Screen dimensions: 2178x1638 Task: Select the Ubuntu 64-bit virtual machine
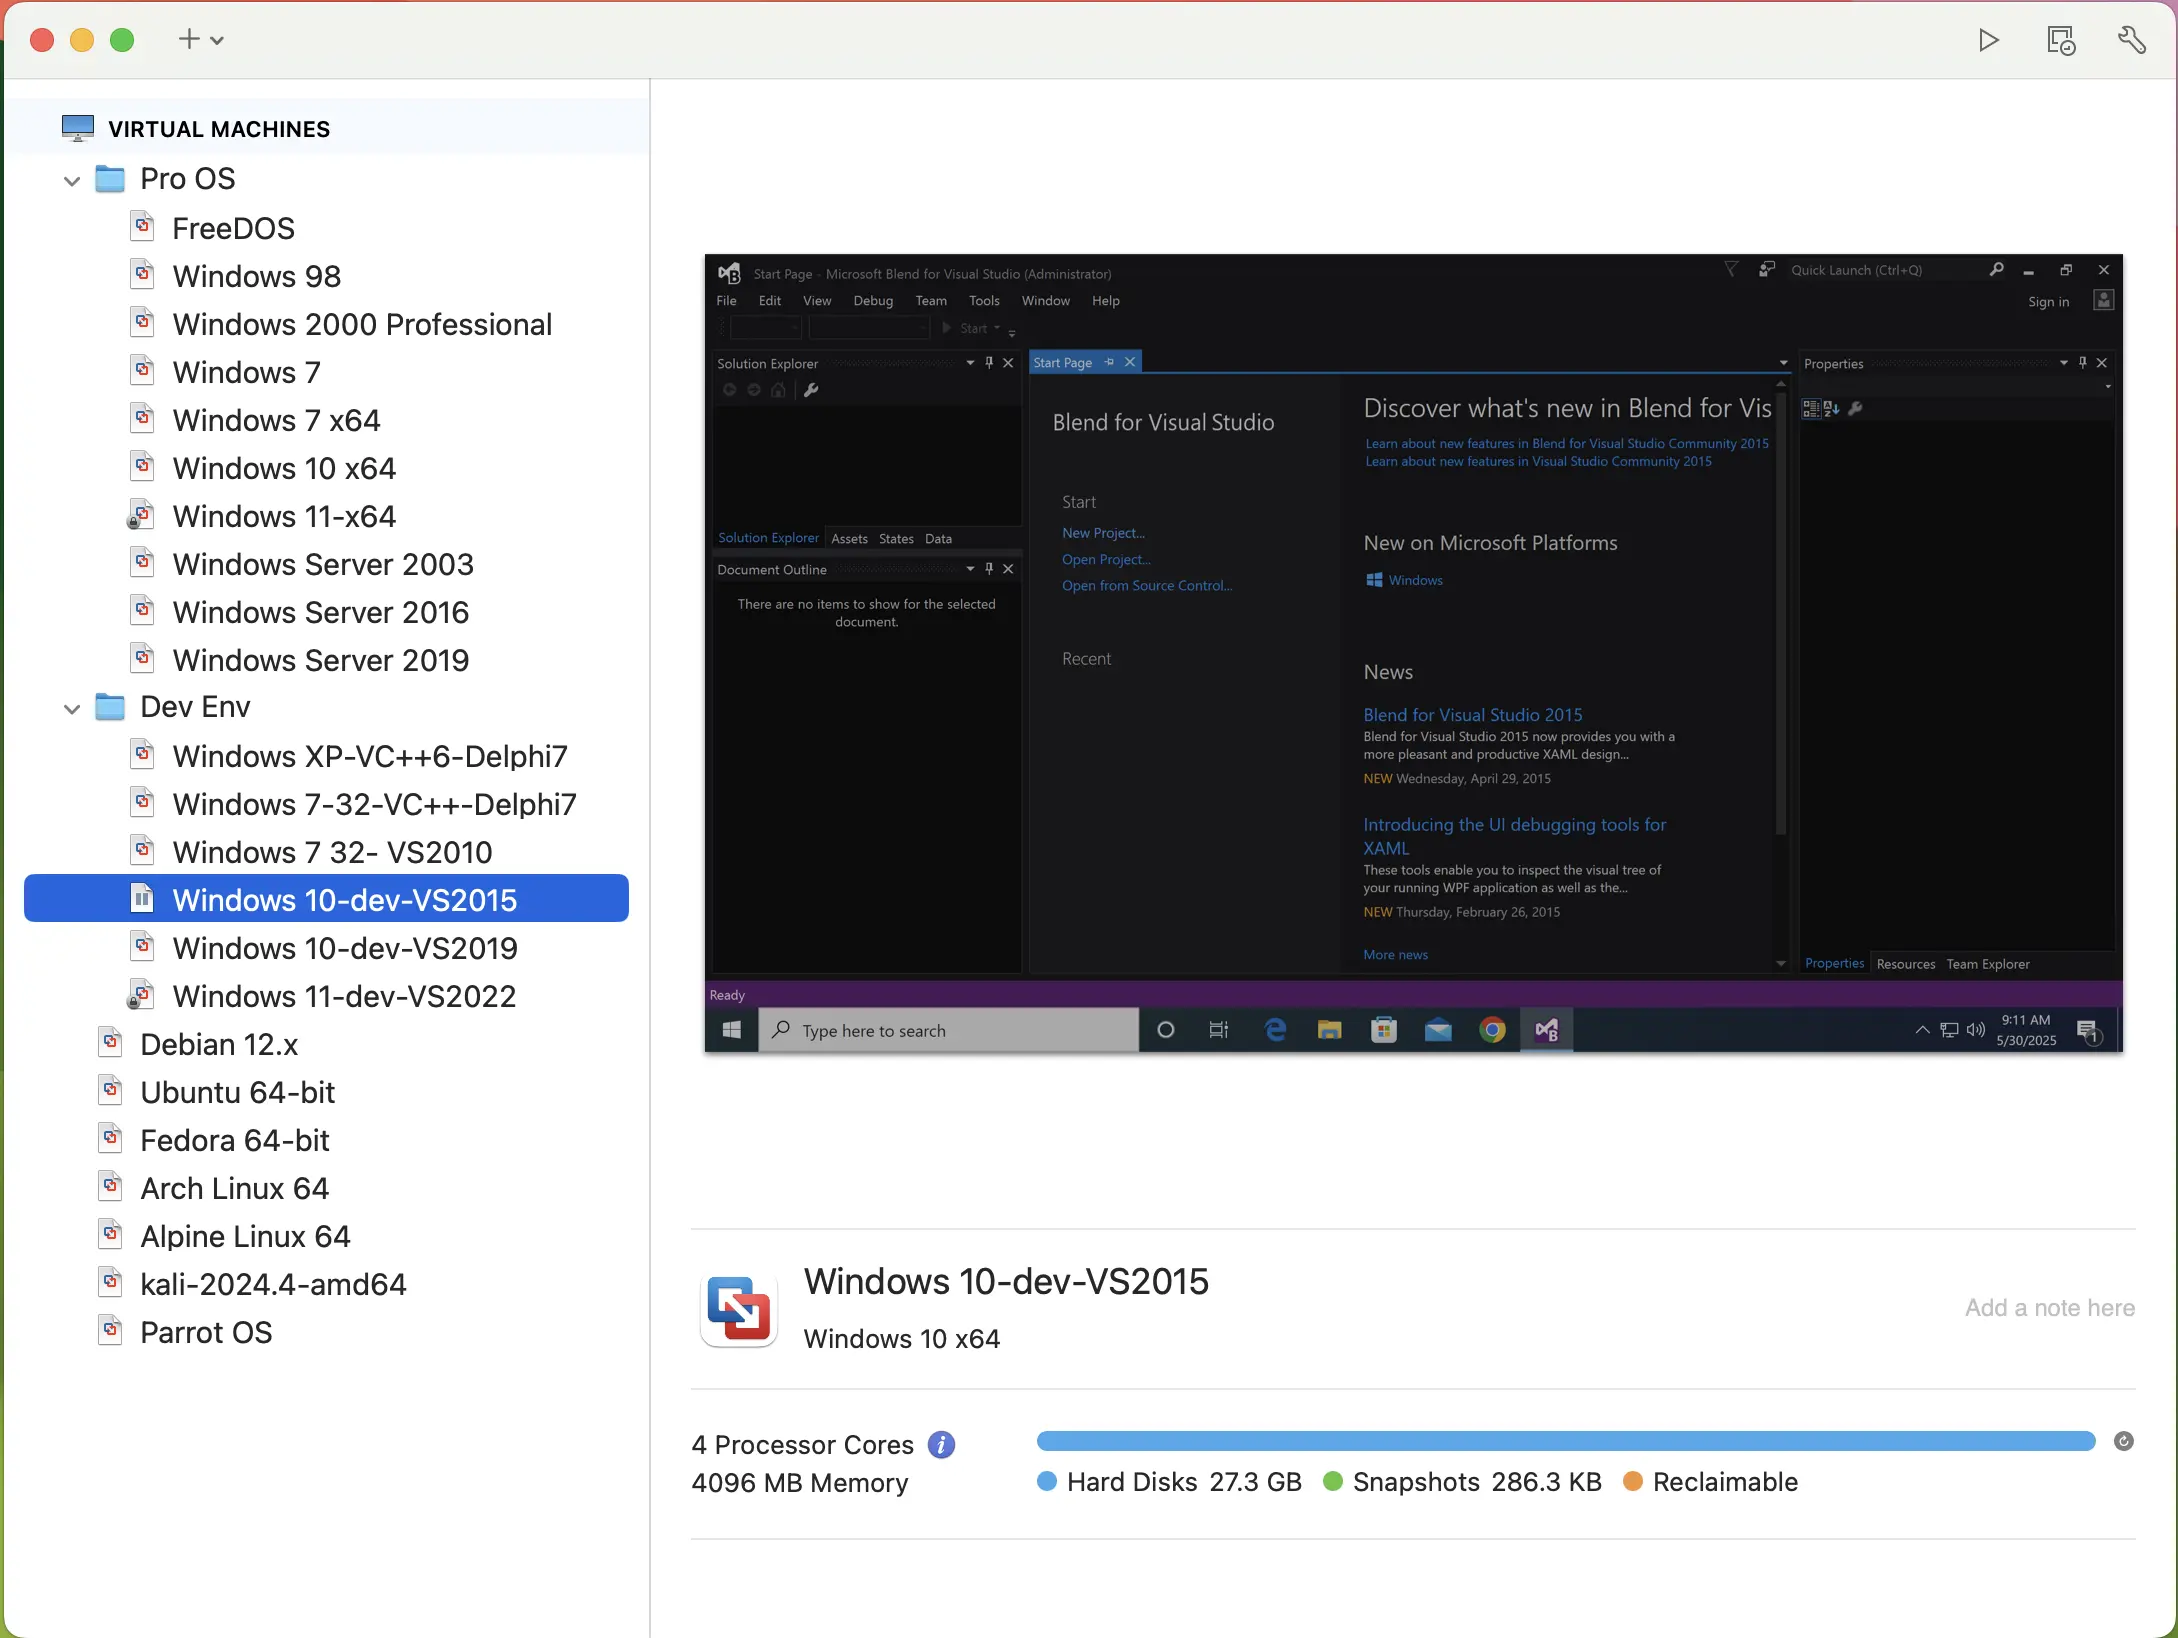point(326,1092)
